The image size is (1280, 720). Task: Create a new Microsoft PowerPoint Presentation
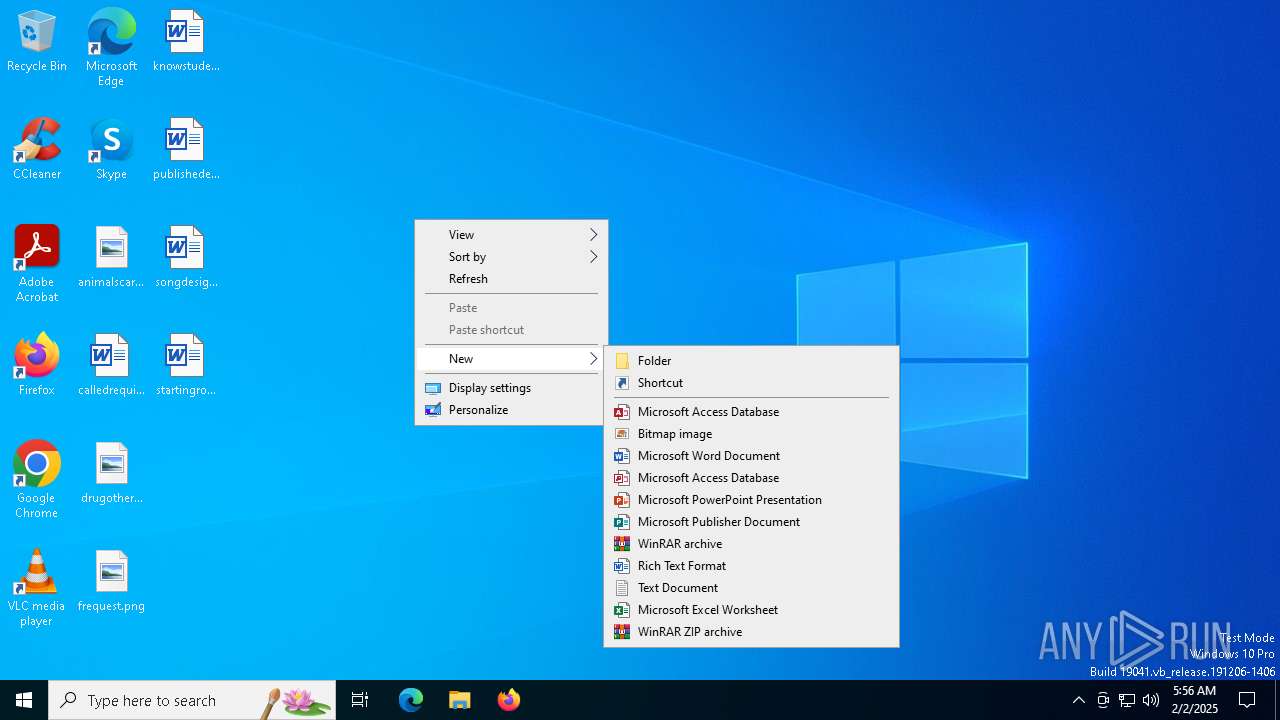tap(751, 500)
